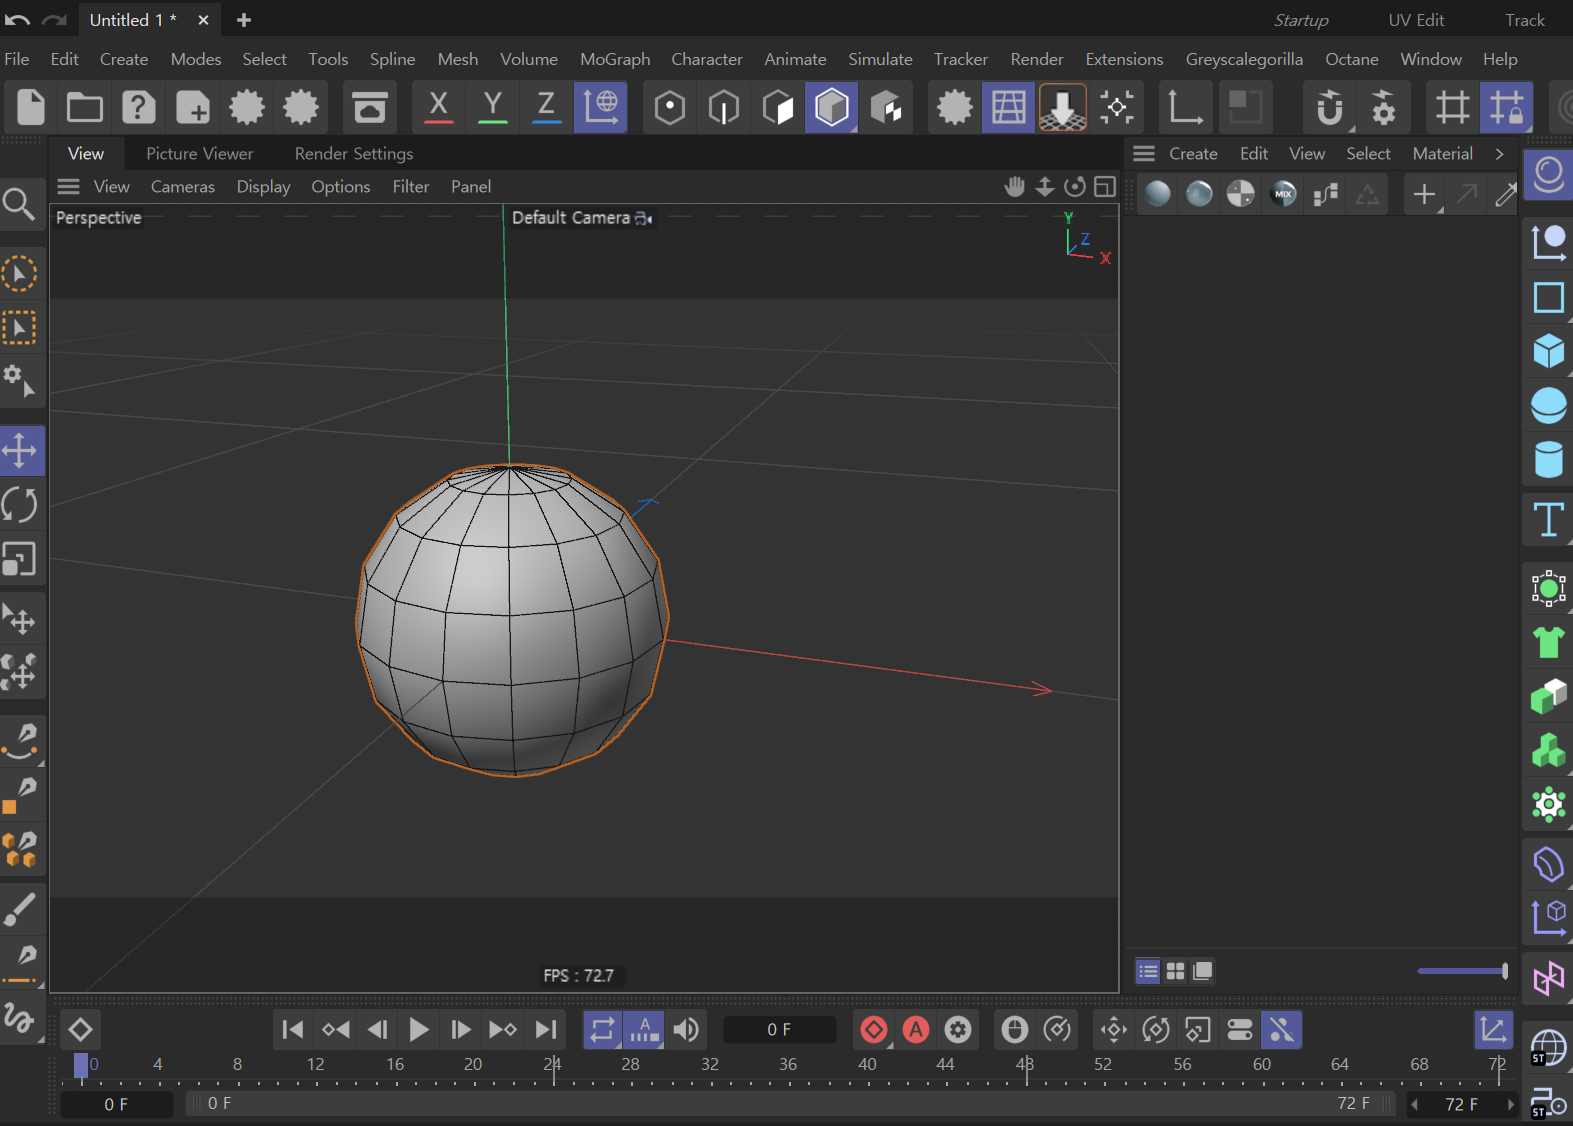Open the search magnifier in left toolbar

(x=18, y=204)
